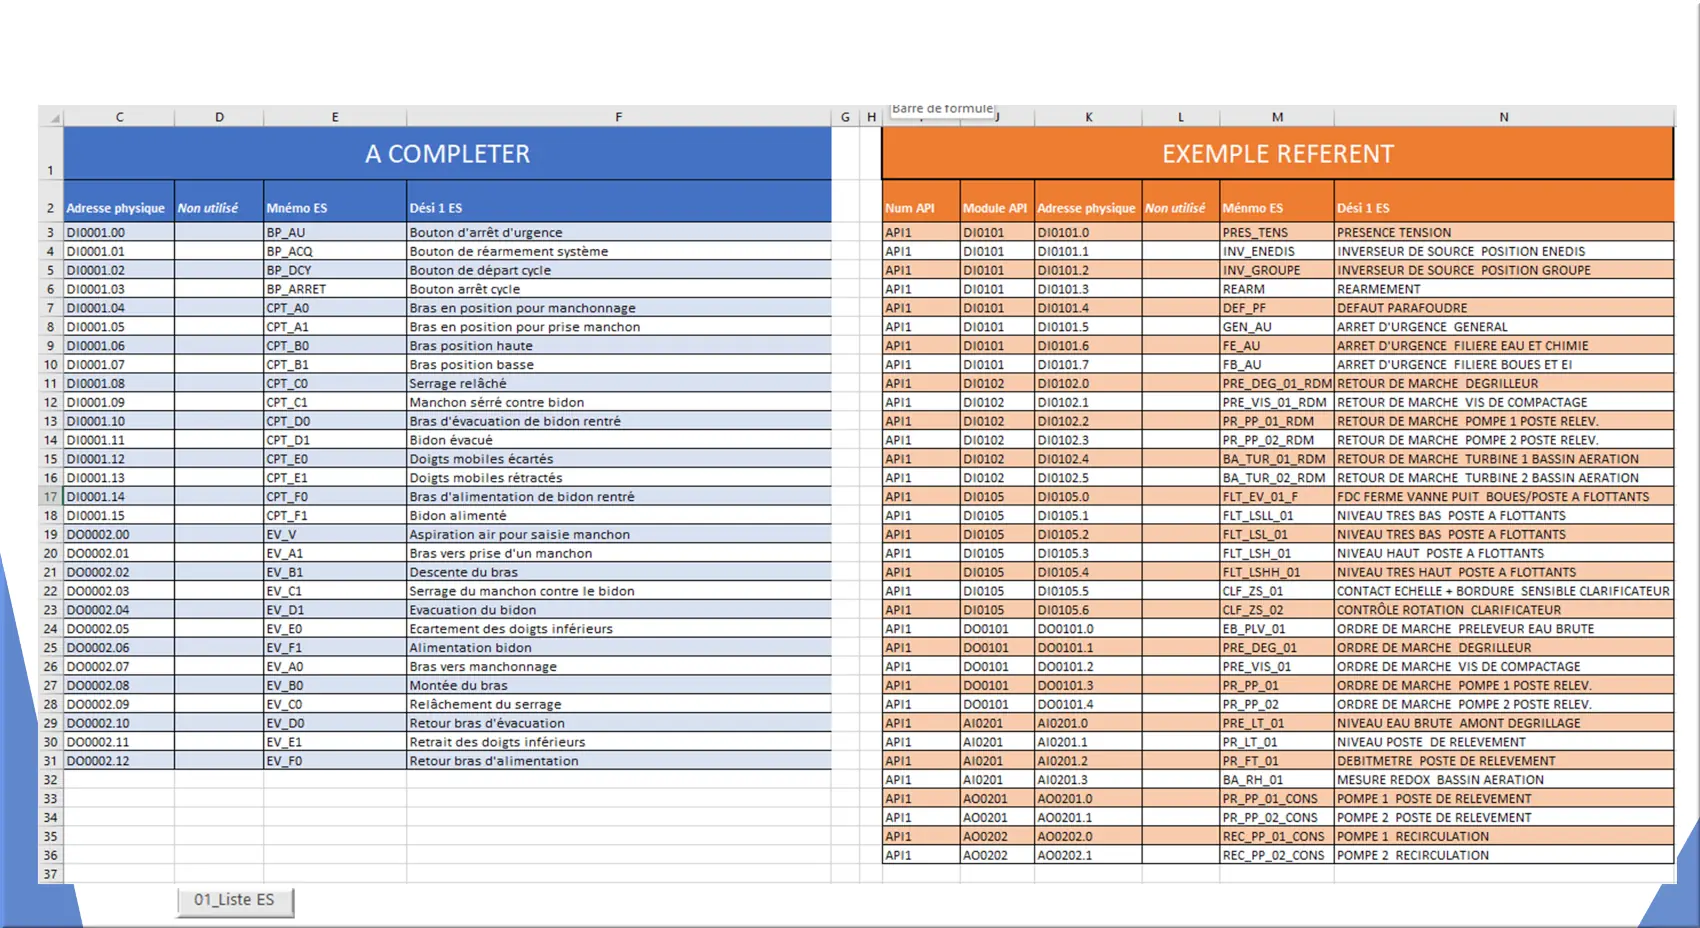1700x928 pixels.
Task: Select column C header
Action: point(119,117)
